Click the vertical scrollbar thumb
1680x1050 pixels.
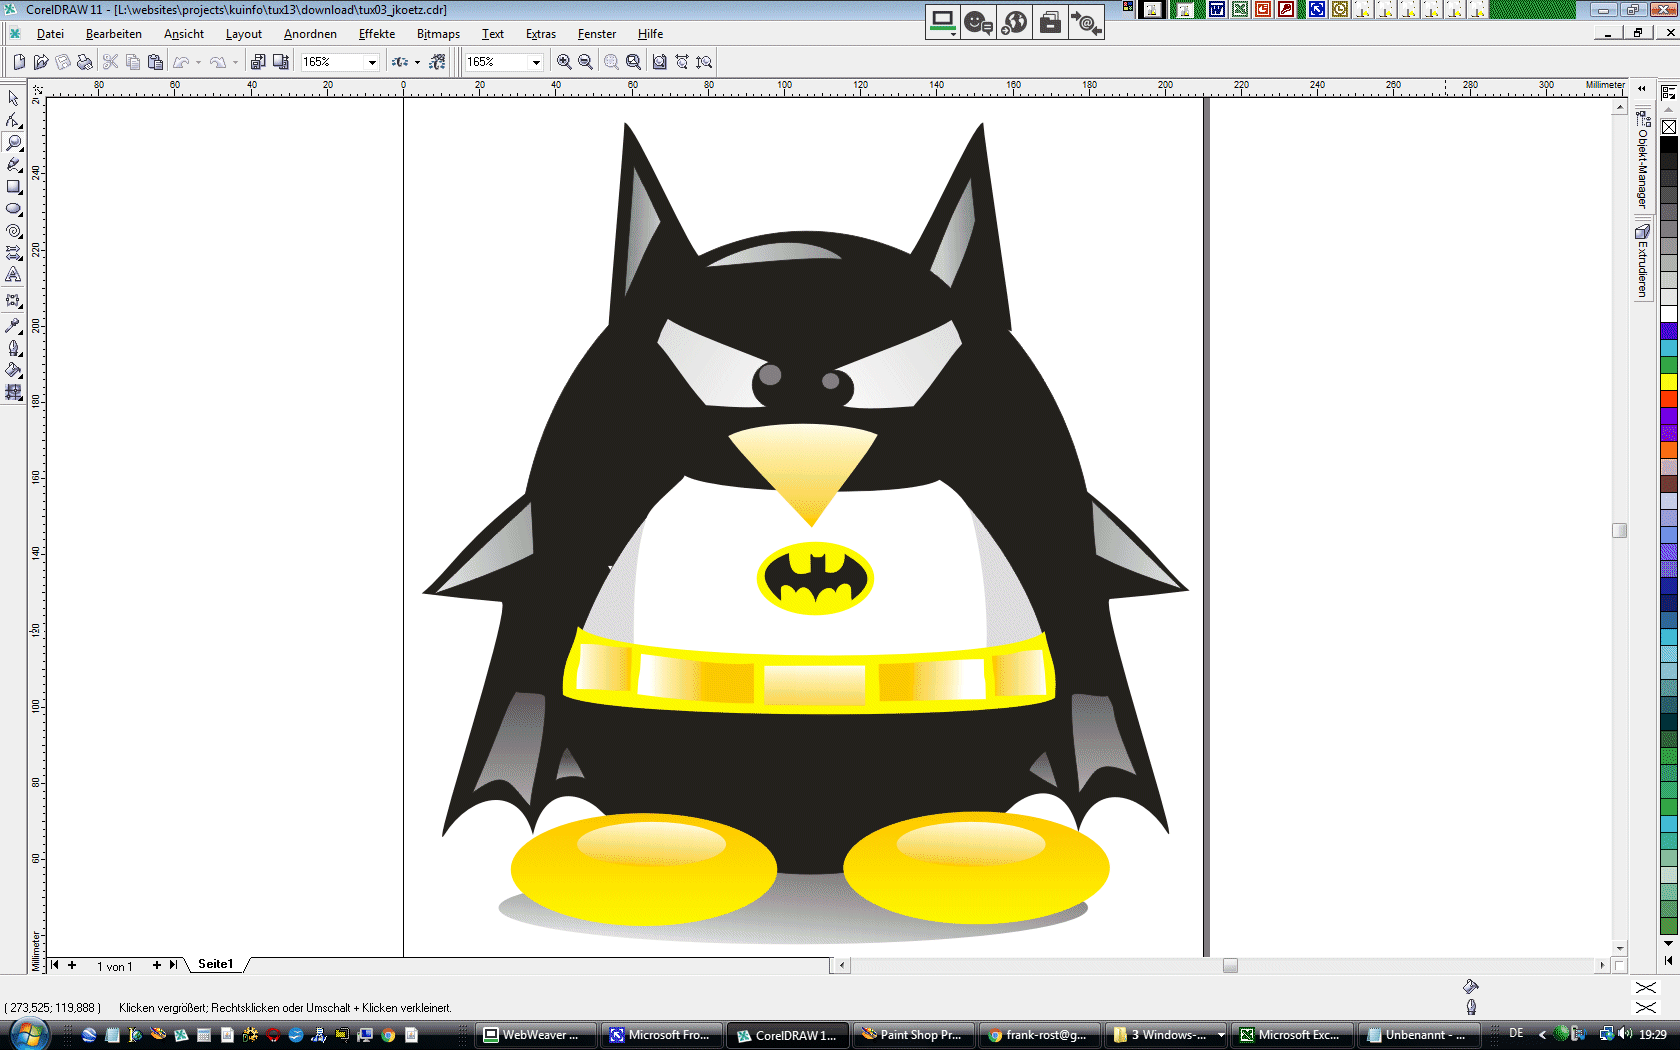pyautogui.click(x=1620, y=530)
